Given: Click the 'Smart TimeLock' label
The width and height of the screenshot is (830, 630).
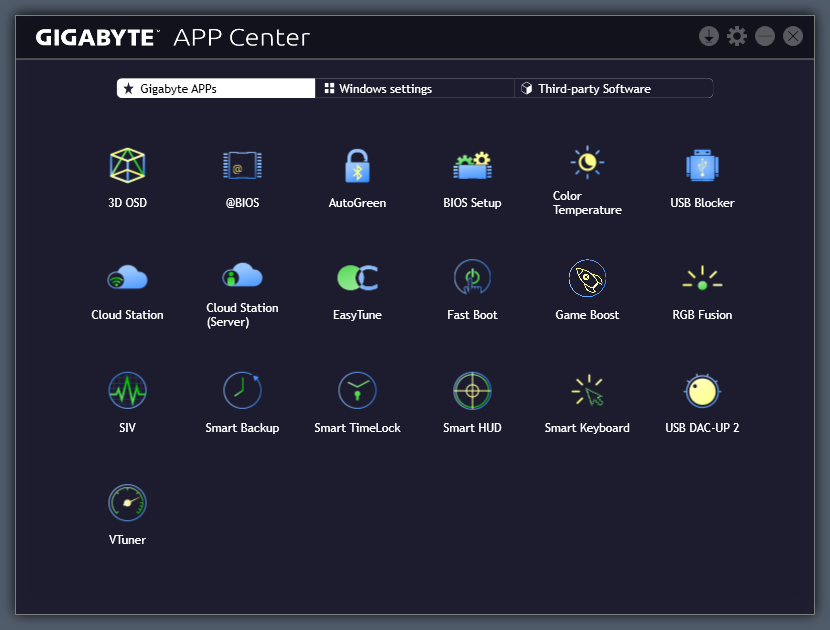Looking at the screenshot, I should (x=357, y=428).
